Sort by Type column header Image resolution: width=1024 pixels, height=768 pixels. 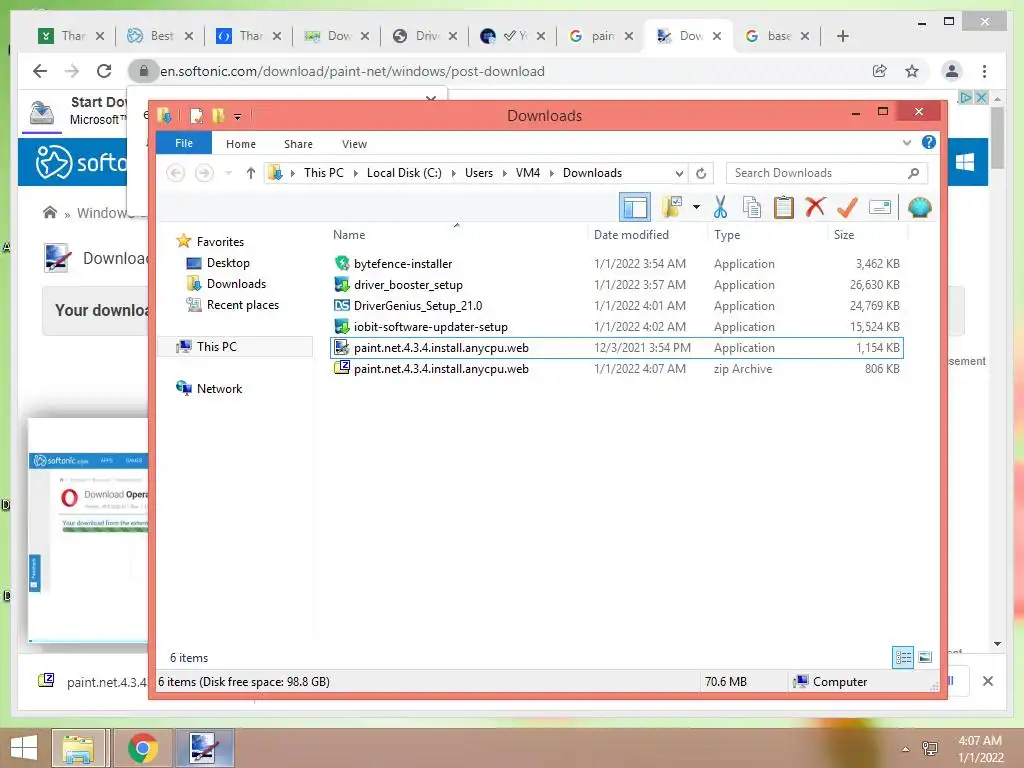727,235
